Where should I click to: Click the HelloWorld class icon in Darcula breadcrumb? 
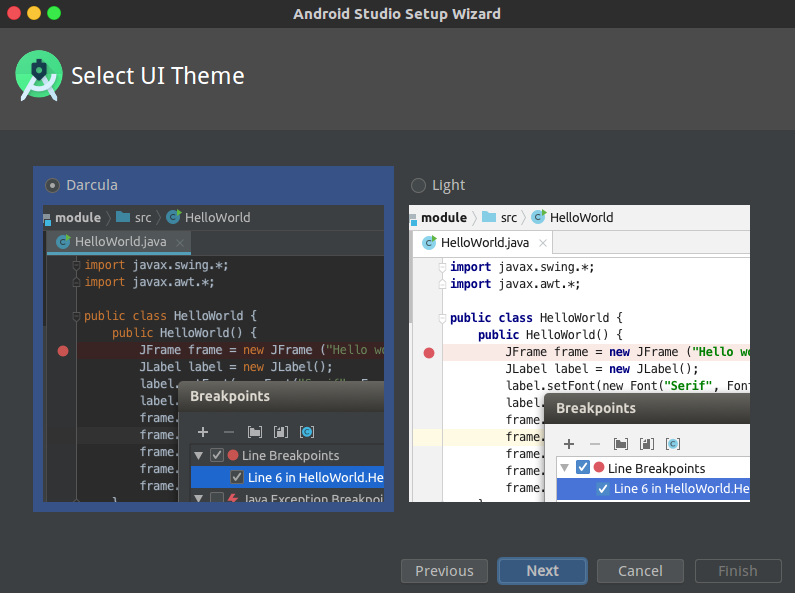click(x=173, y=217)
